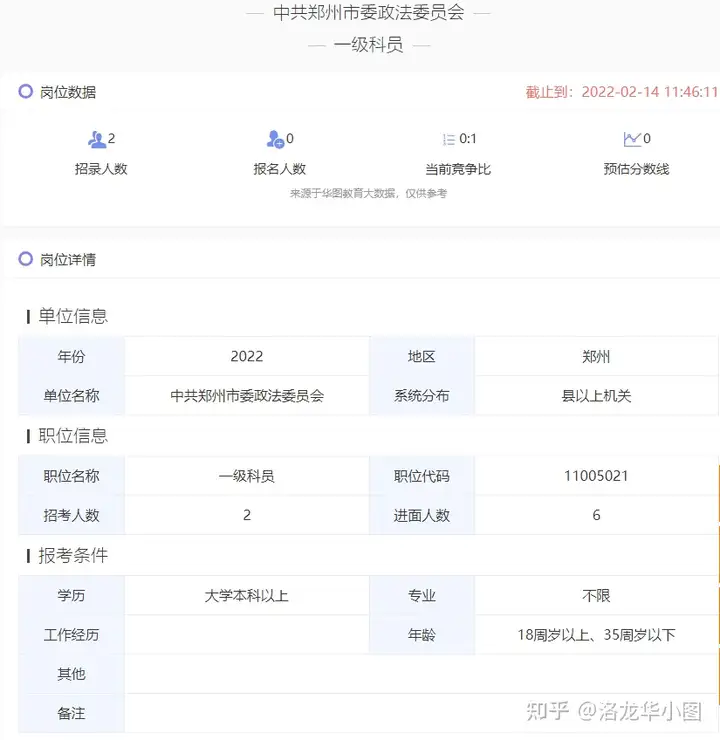The width and height of the screenshot is (720, 740).
Task: Select the 岗位详情 section heading
Action: click(68, 259)
